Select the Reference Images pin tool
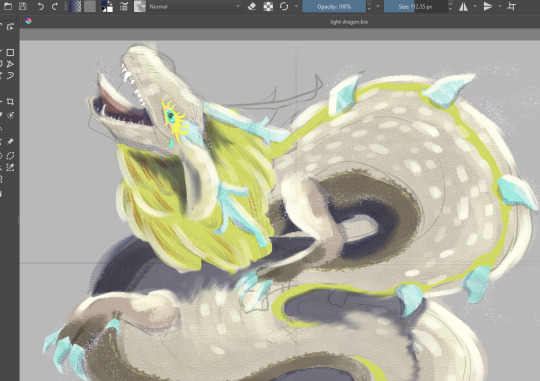This screenshot has height=381, width=540. pos(10,142)
